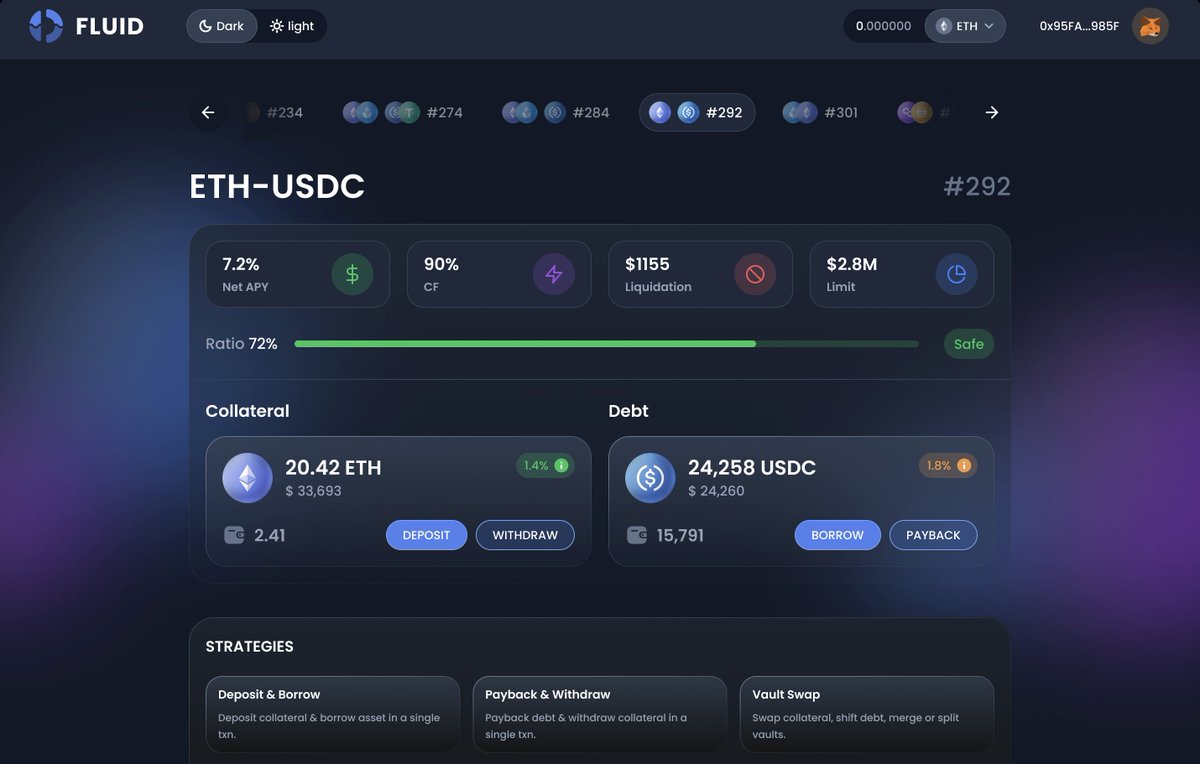Click the PAYBACK button
Image resolution: width=1200 pixels, height=764 pixels.
point(933,535)
